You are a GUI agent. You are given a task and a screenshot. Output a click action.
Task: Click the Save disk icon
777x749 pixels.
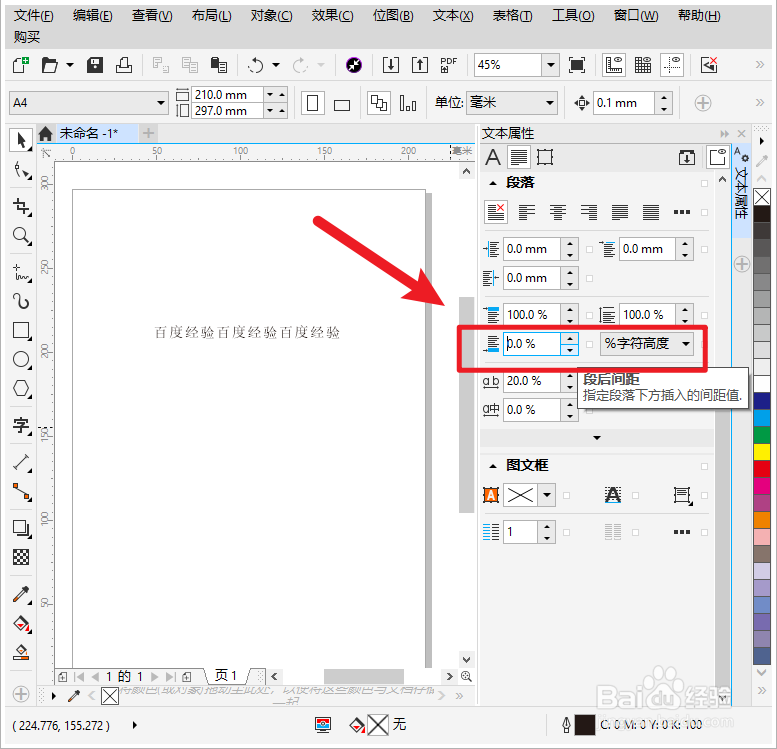tap(95, 65)
